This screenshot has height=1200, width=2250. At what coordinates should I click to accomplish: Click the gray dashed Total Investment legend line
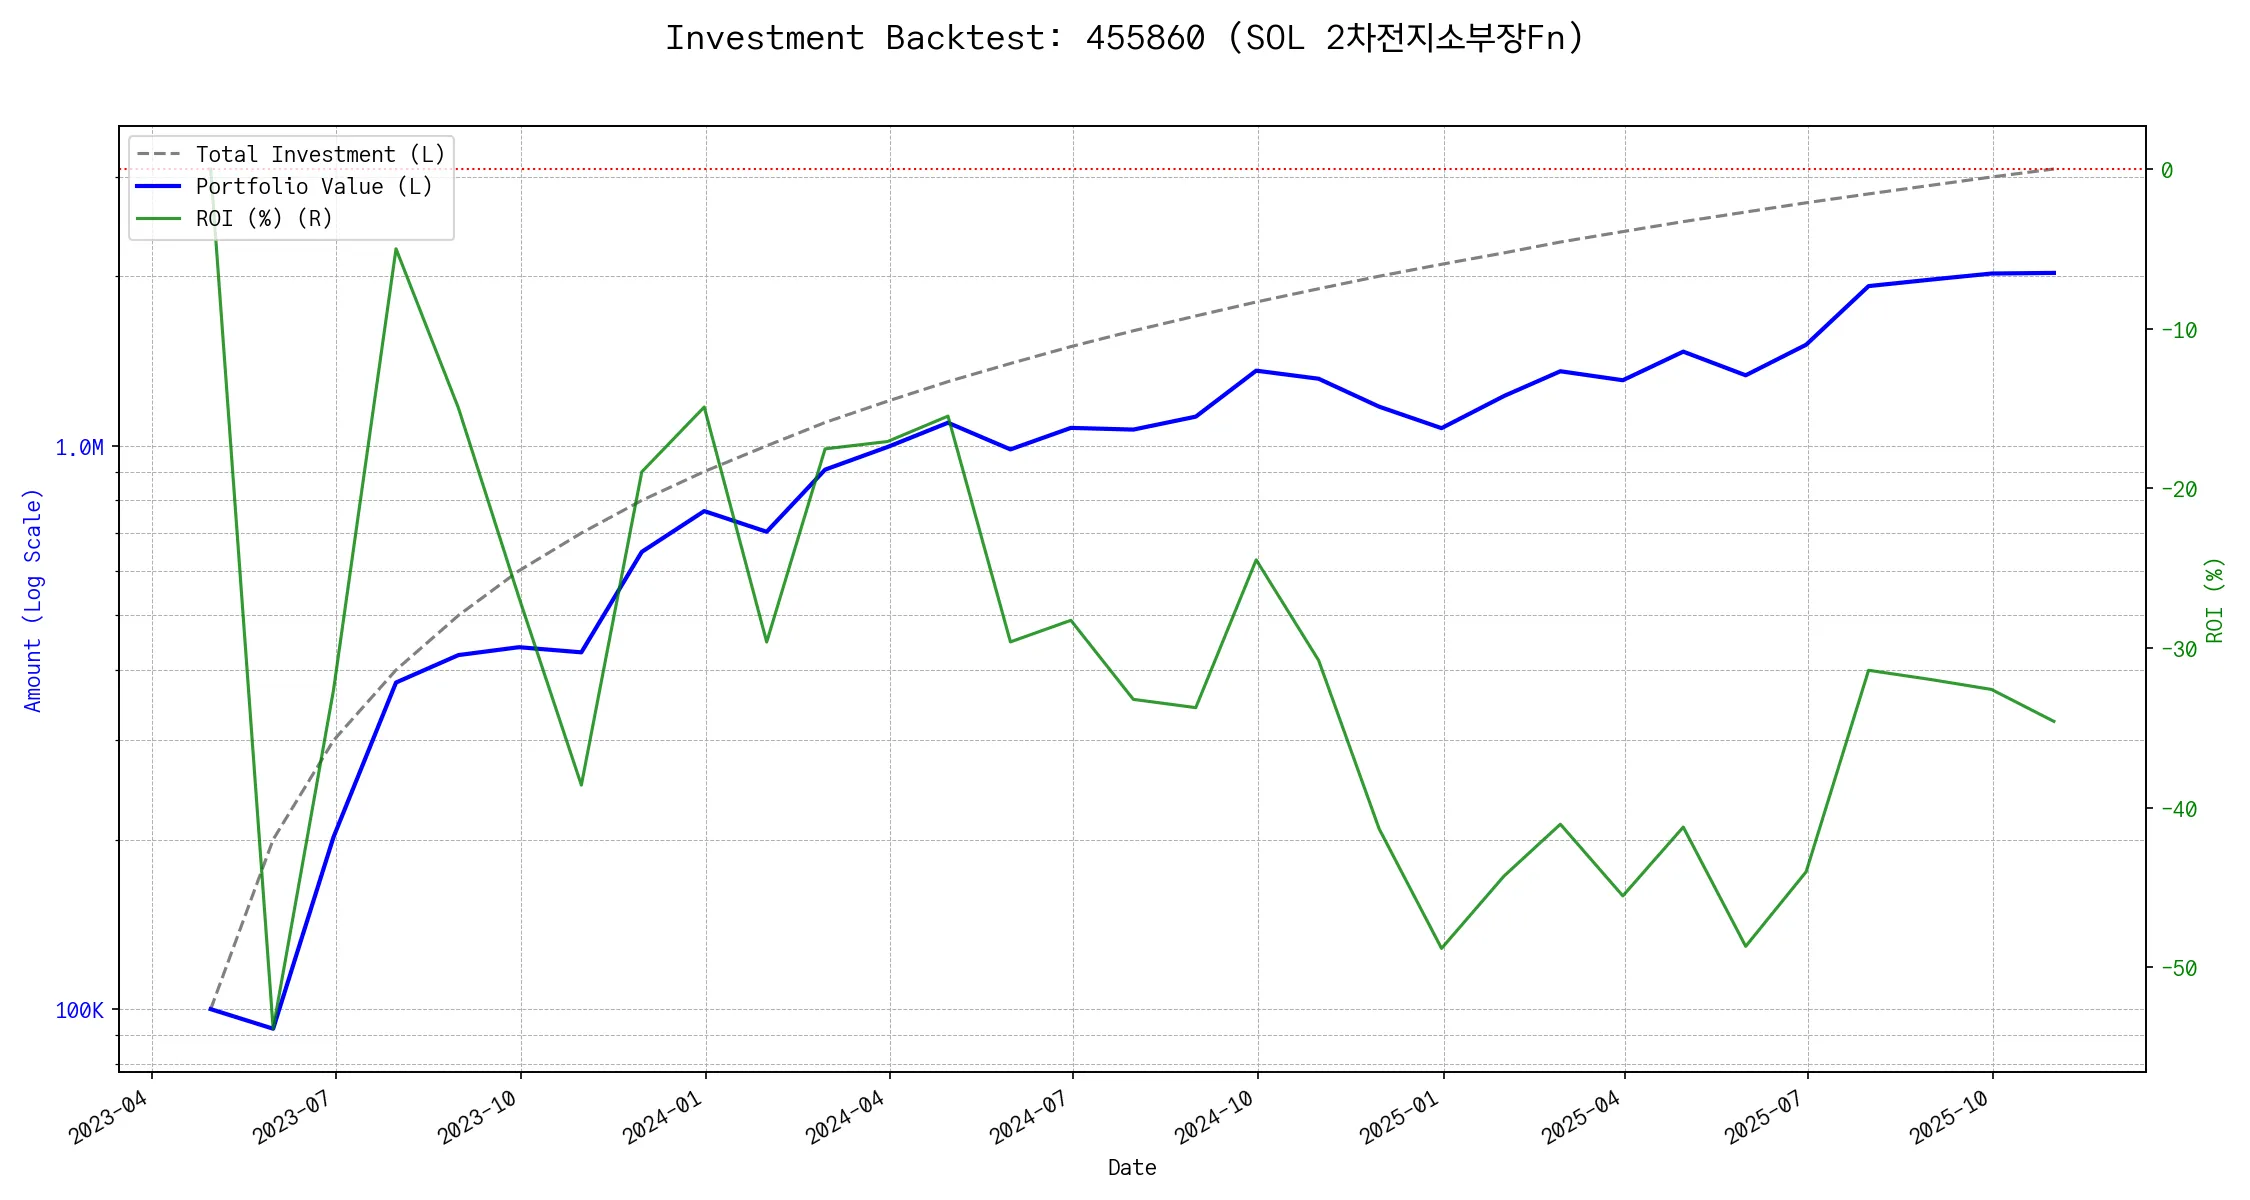click(159, 155)
